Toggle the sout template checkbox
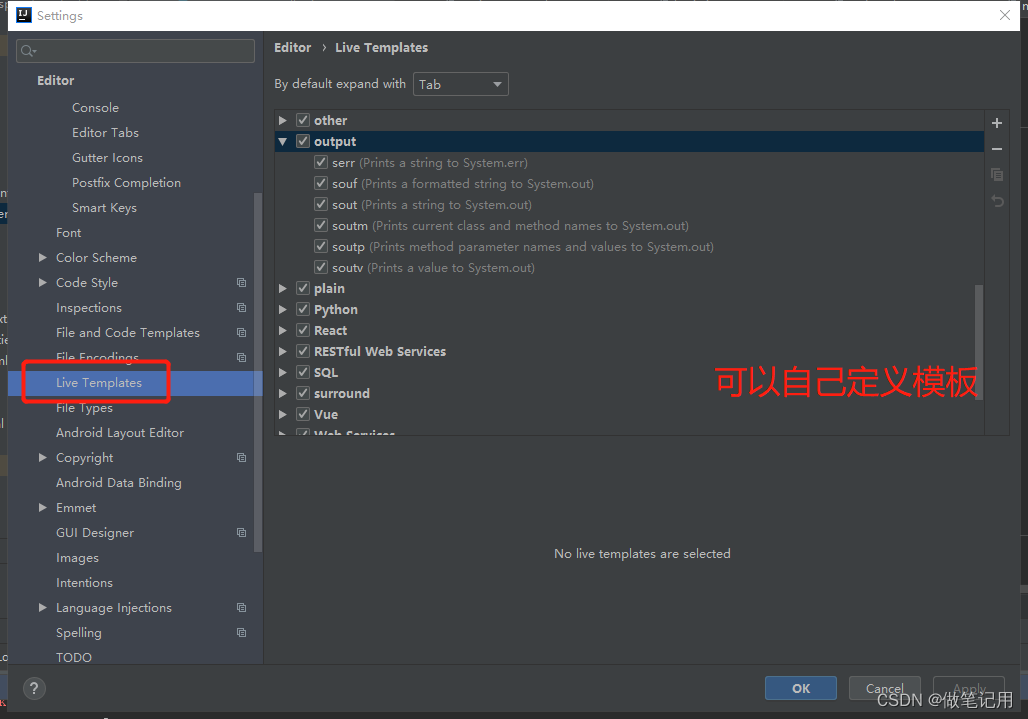 [321, 204]
